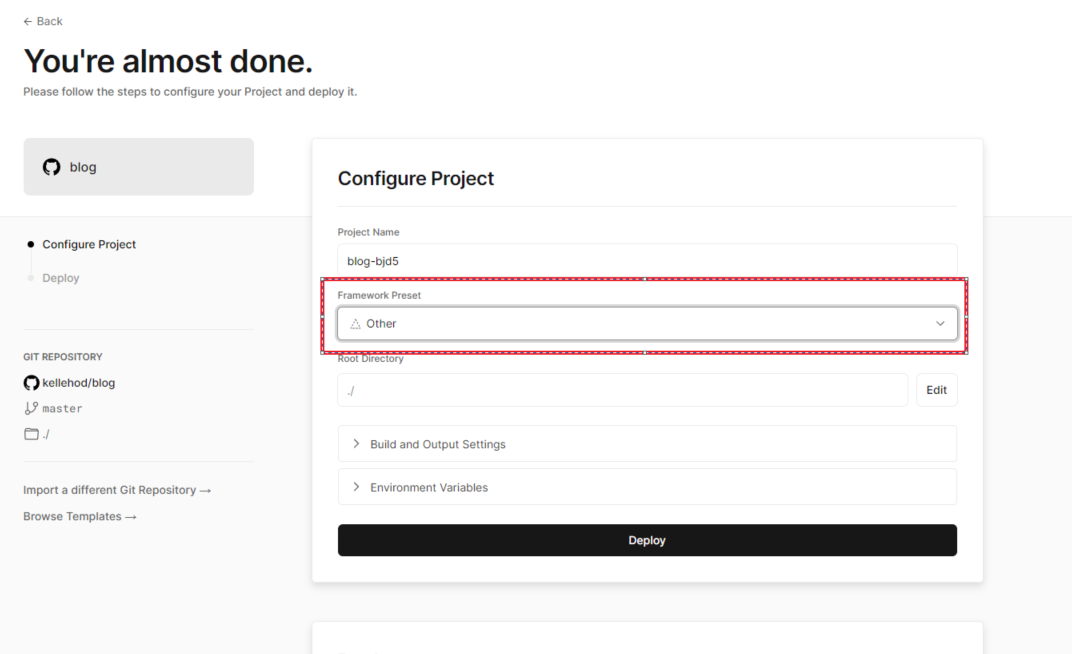The width and height of the screenshot is (1072, 654).
Task: Click the You're almost done heading
Action: point(168,61)
